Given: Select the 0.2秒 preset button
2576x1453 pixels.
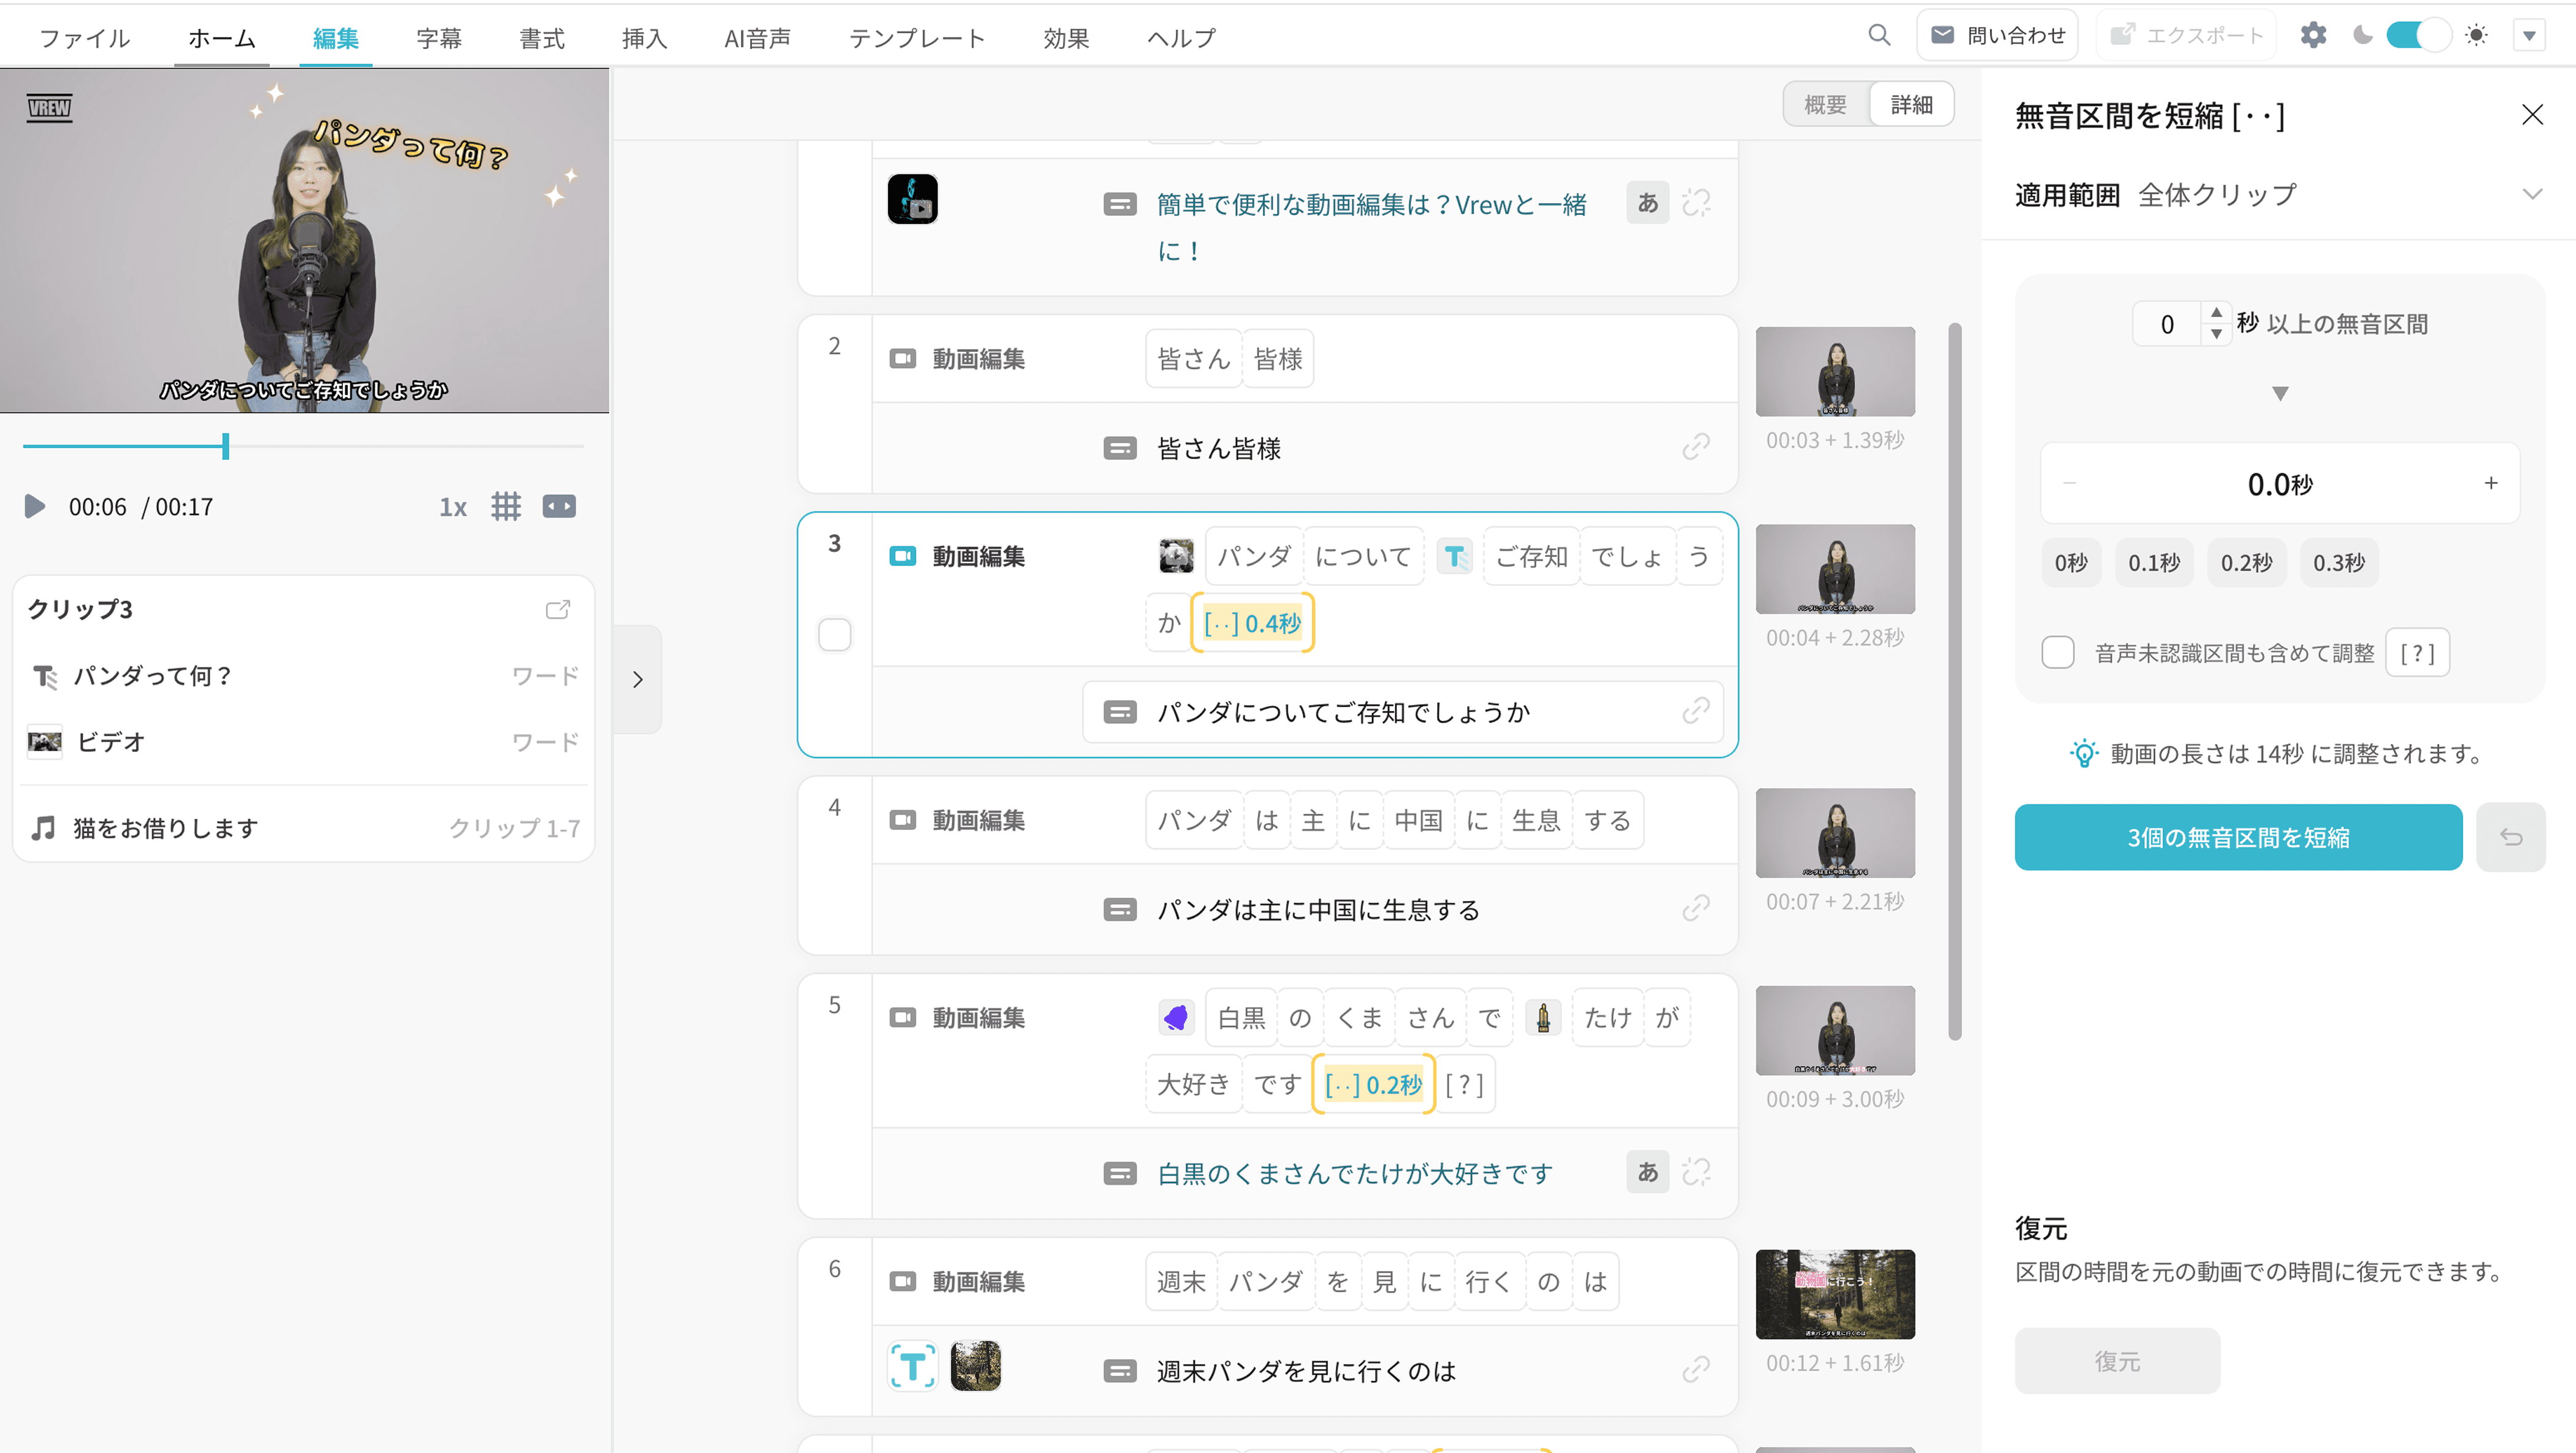Looking at the screenshot, I should click(2246, 563).
